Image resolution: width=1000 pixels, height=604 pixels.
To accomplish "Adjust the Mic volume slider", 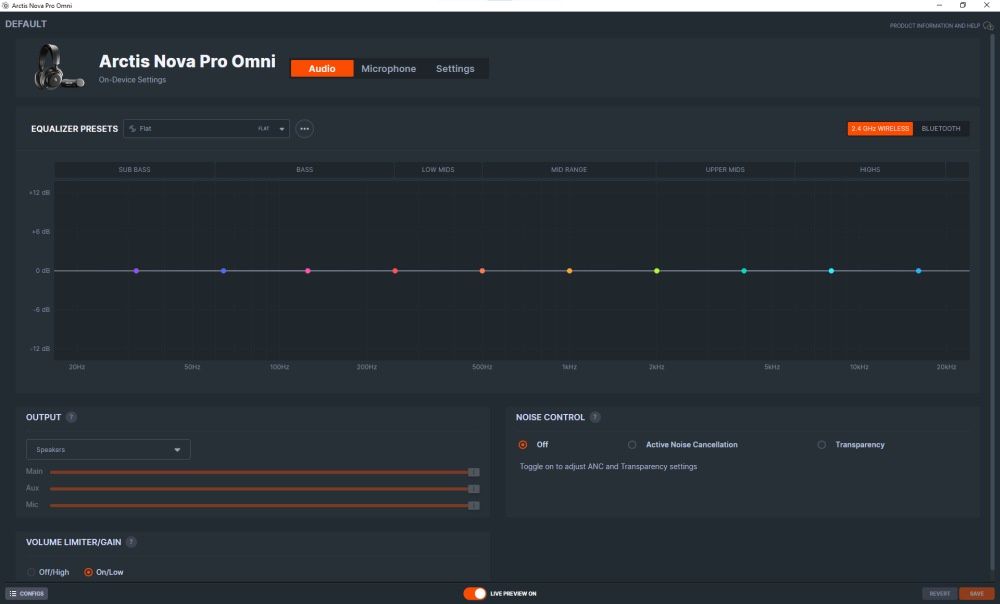I will click(265, 505).
